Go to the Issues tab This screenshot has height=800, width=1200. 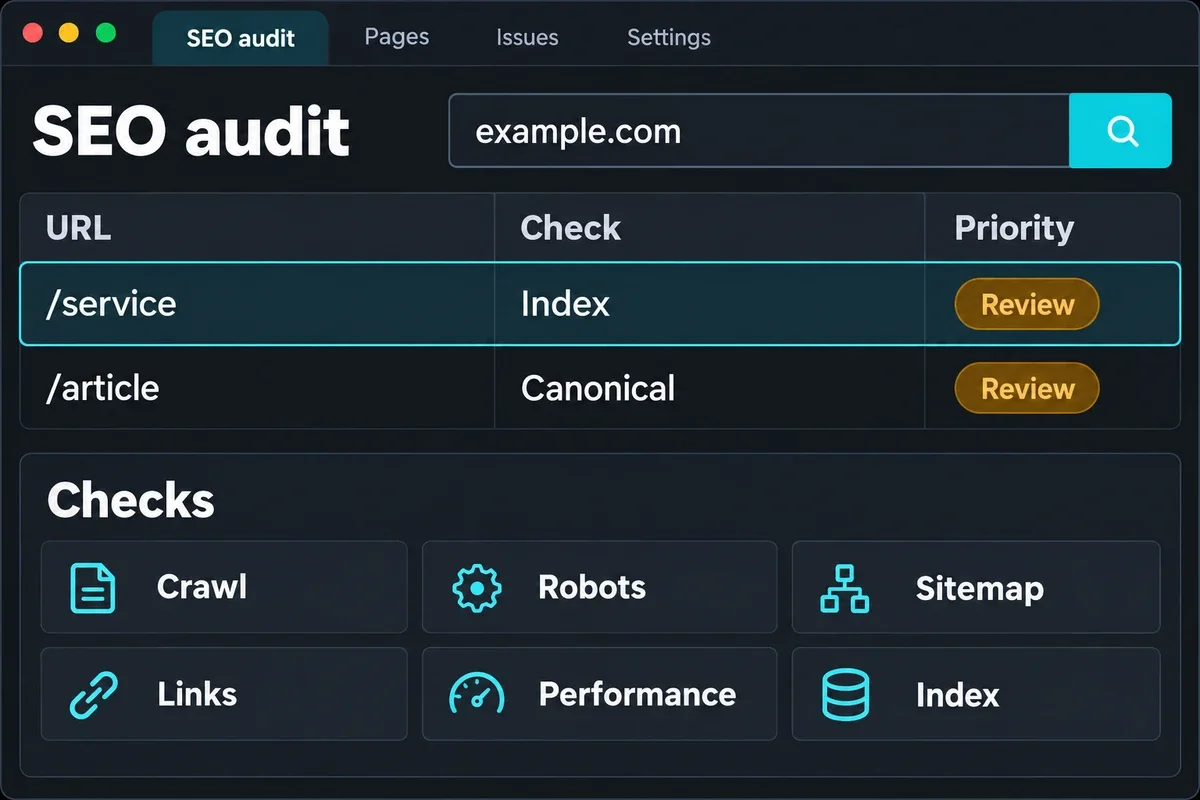527,38
